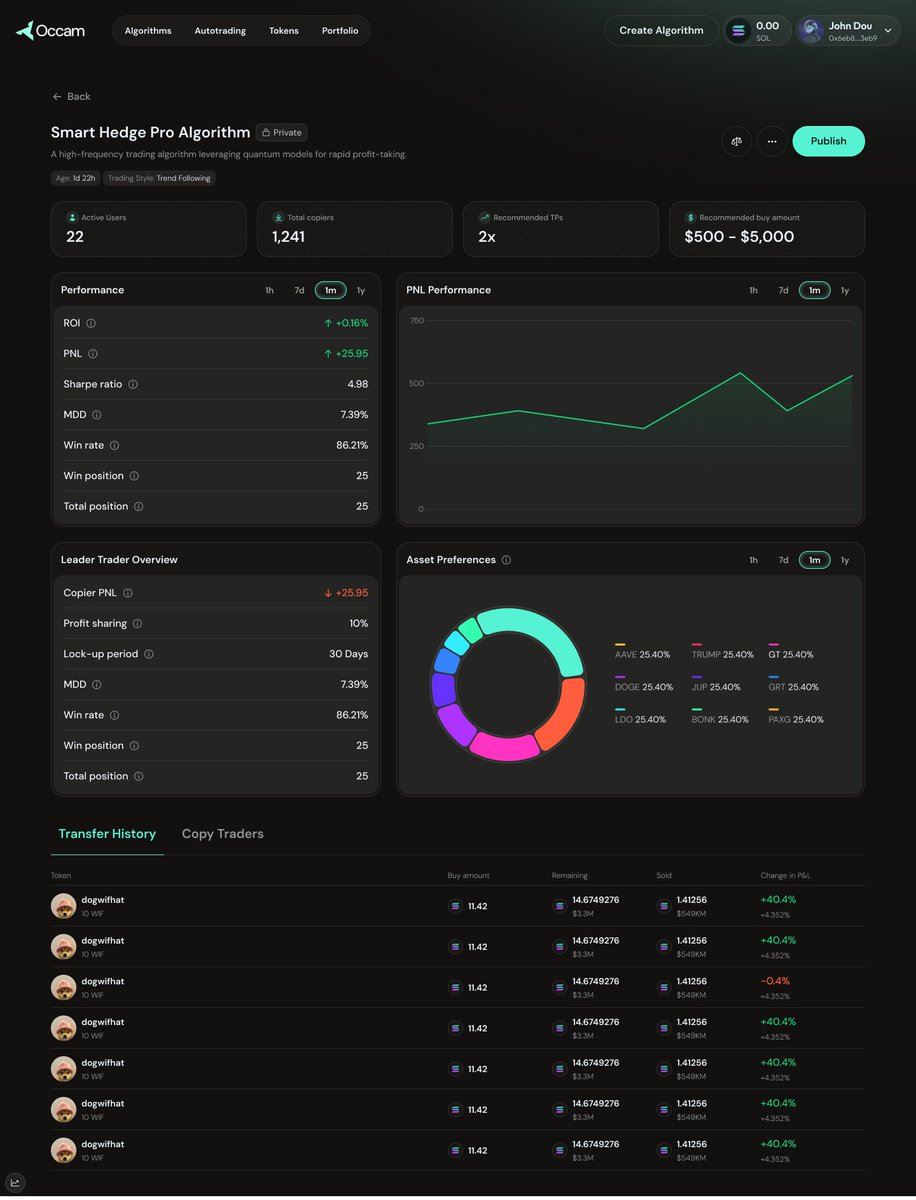Click the 30 Days lock-up value
This screenshot has width=916, height=1200.
tap(349, 654)
